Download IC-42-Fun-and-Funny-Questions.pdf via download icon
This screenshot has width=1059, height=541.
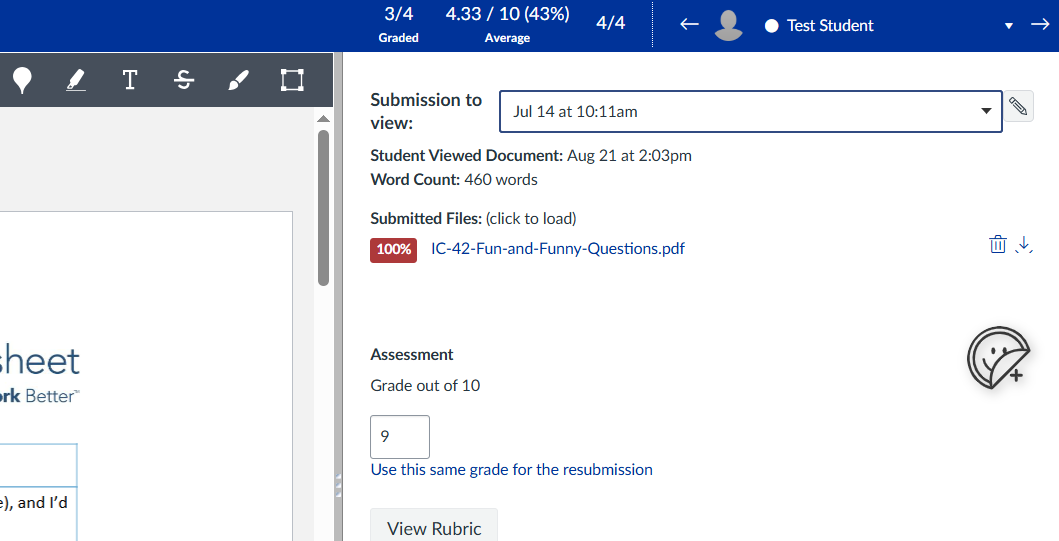pos(1023,245)
